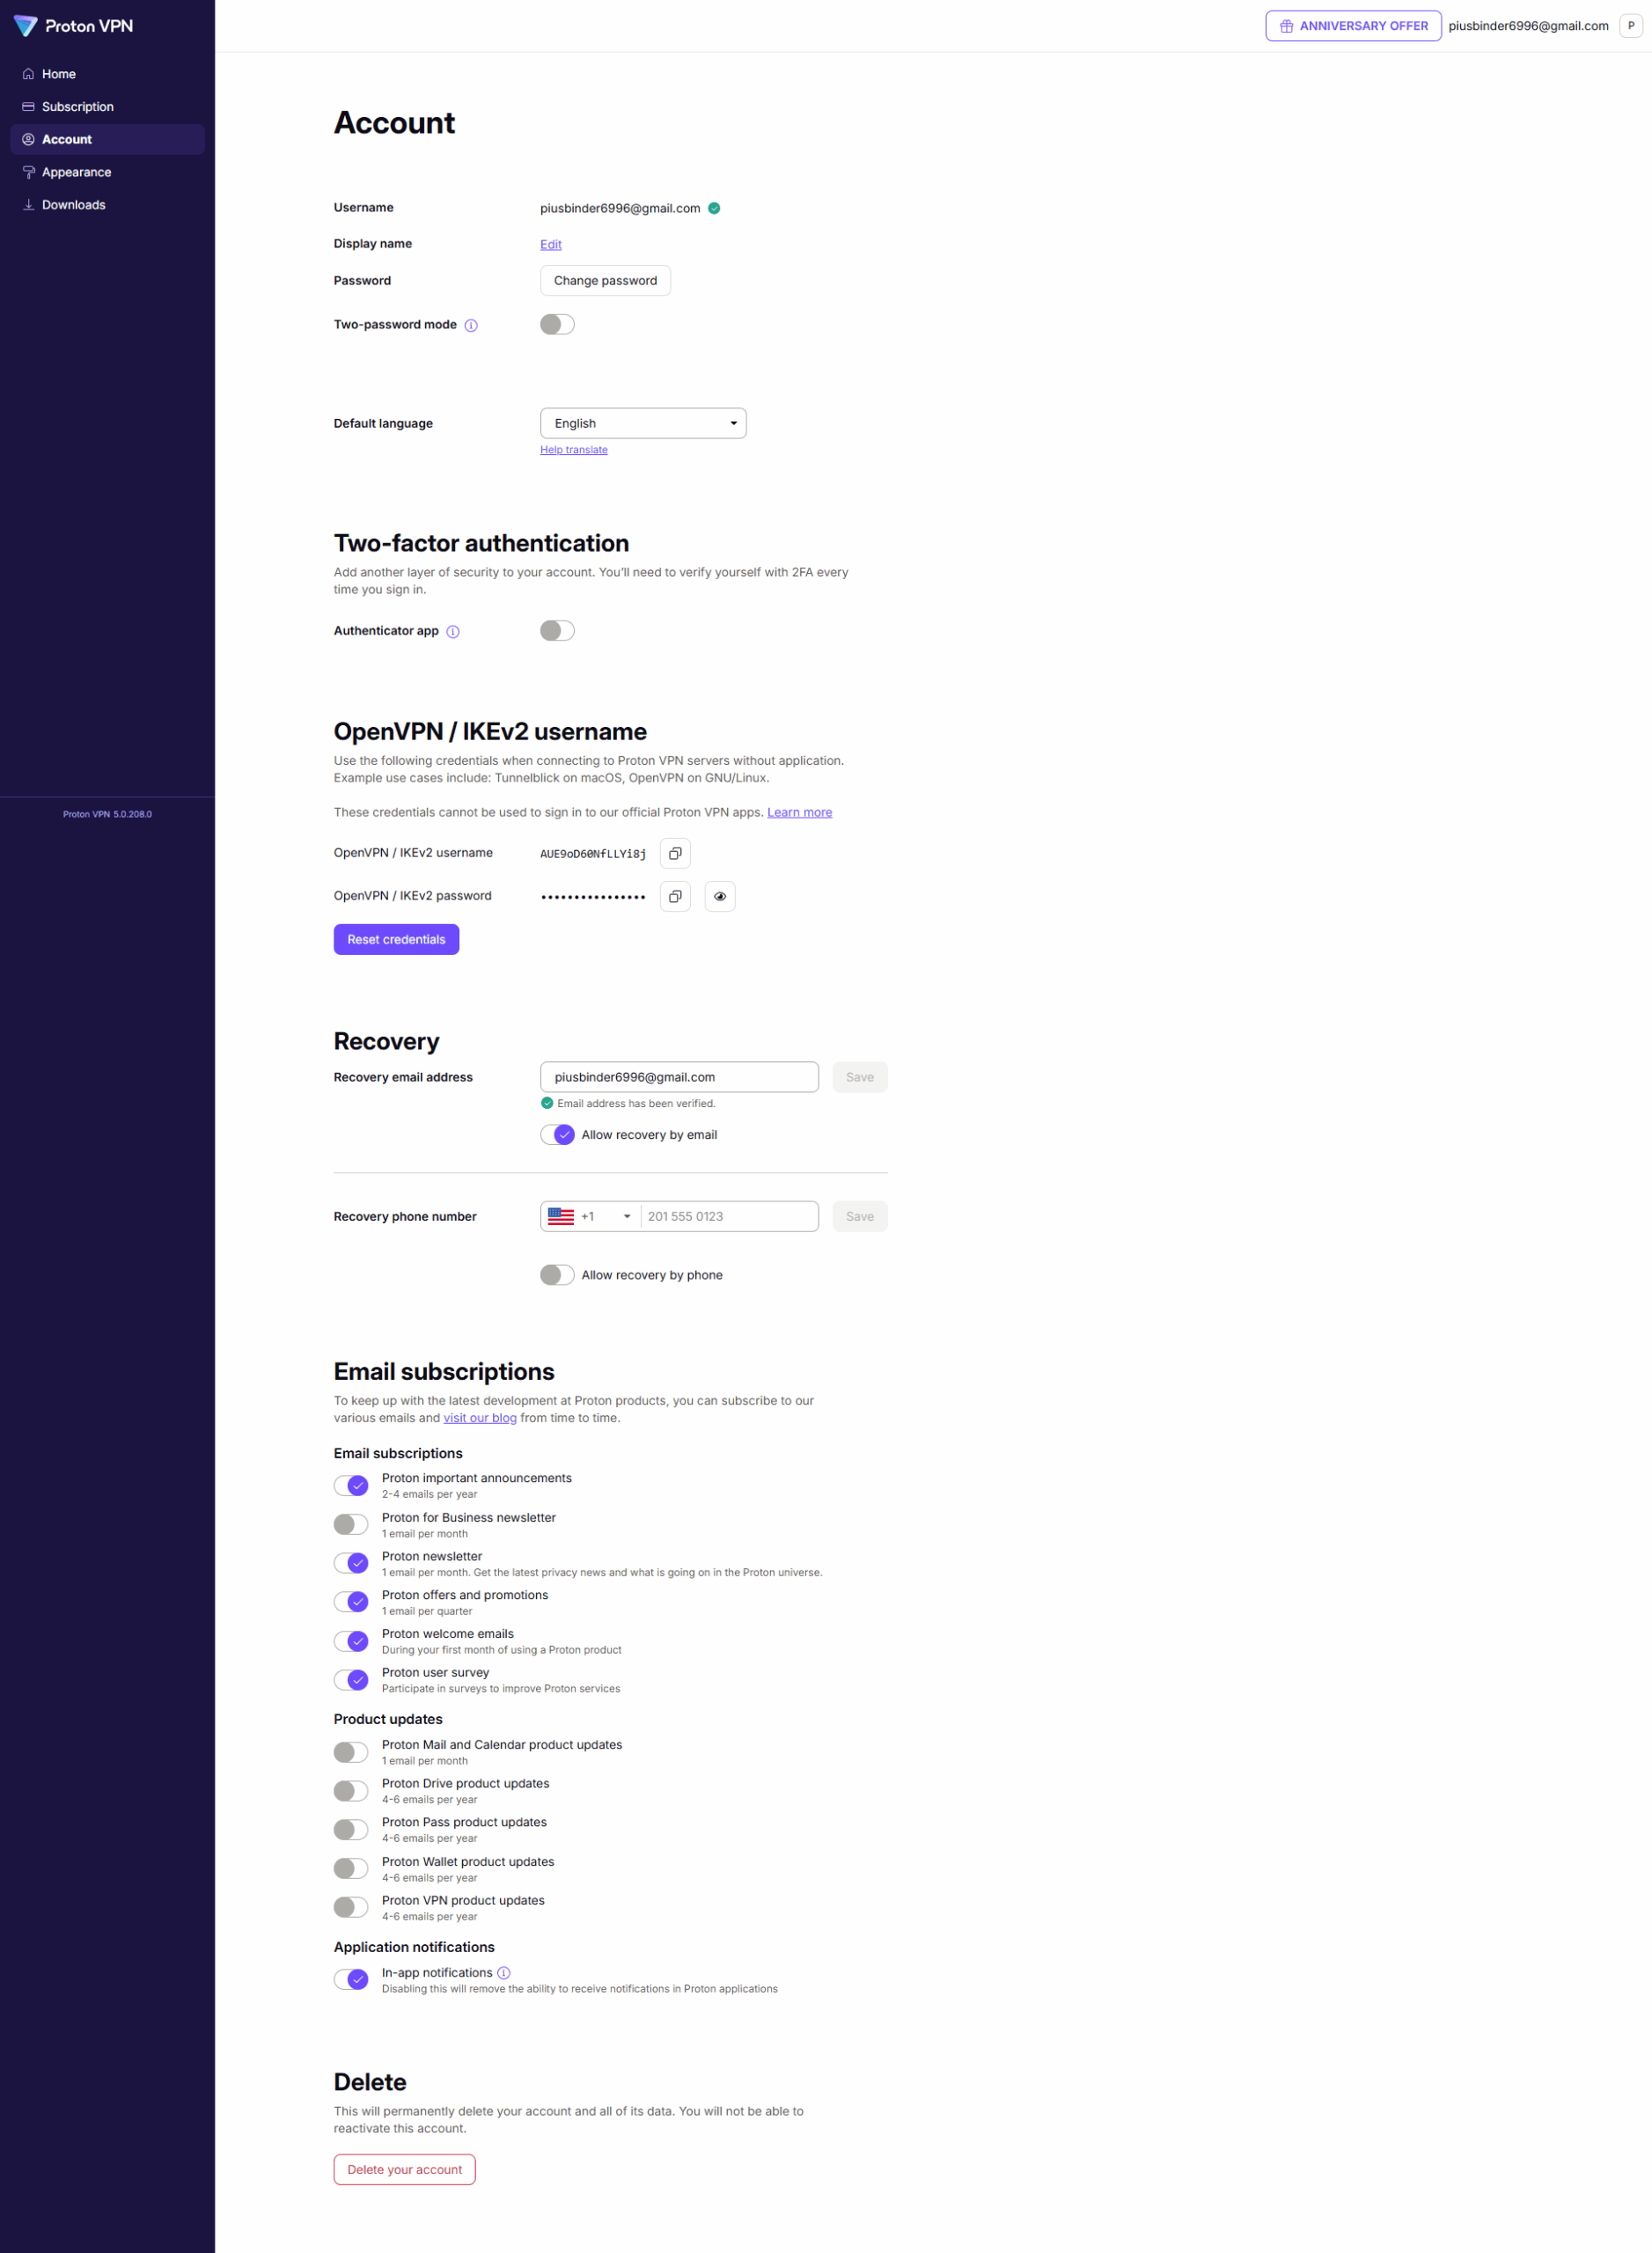Show info about Authenticator app
Viewport: 1652px width, 2253px height.
[x=453, y=631]
